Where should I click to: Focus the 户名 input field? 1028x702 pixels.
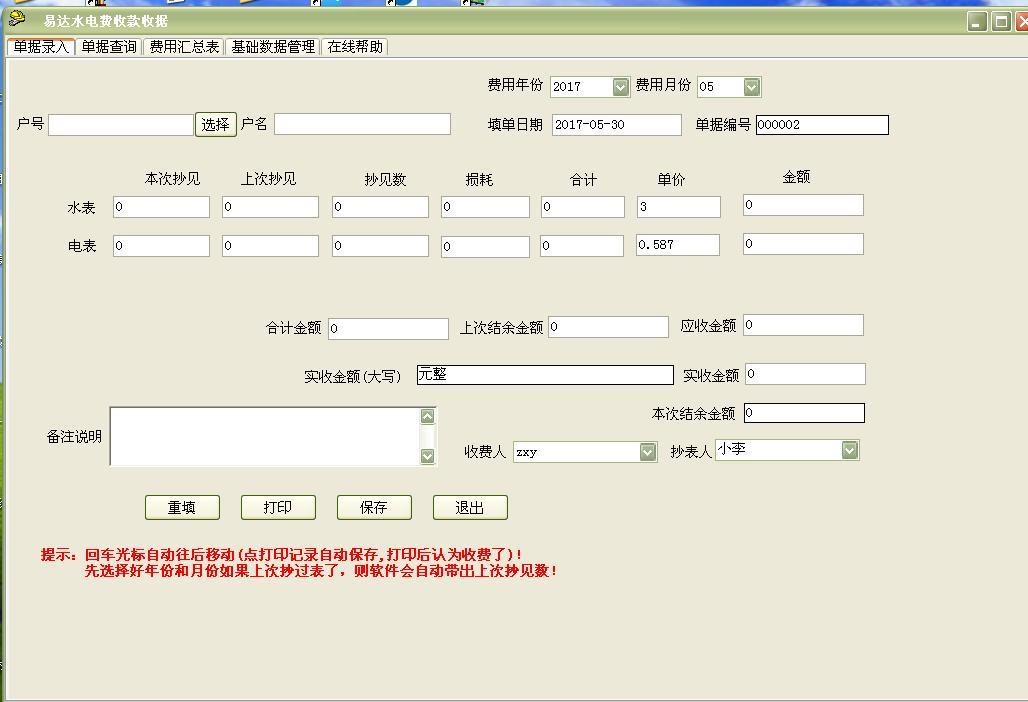pyautogui.click(x=362, y=124)
